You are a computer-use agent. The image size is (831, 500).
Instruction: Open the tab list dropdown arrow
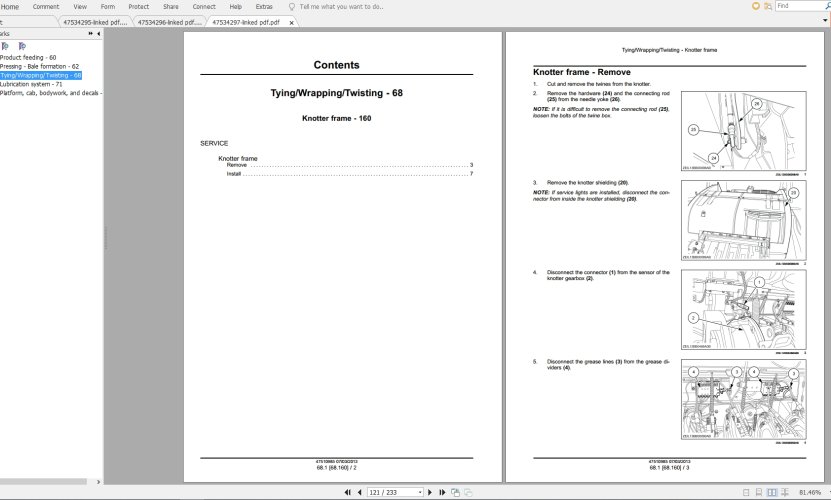[x=822, y=20]
